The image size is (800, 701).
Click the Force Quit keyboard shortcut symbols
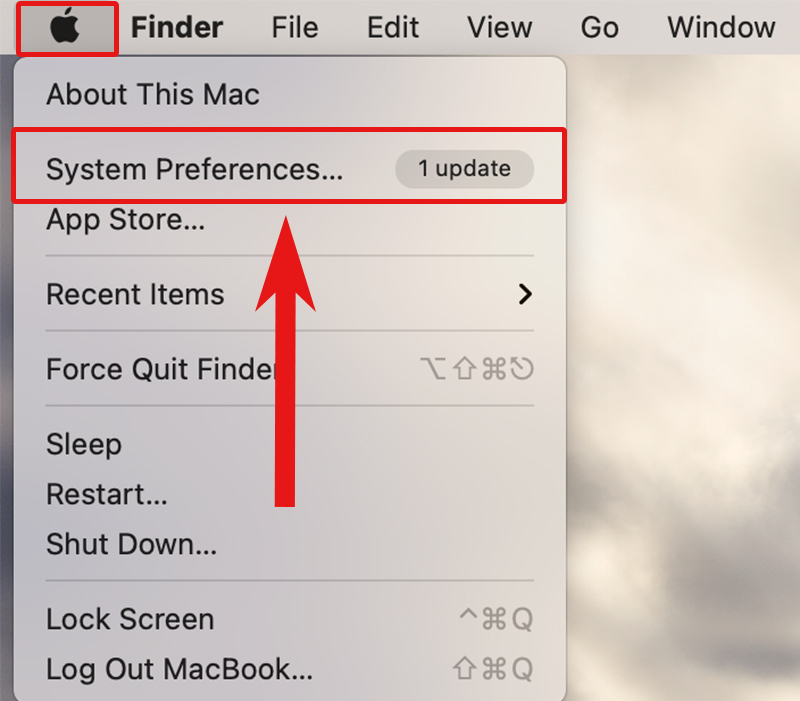(477, 369)
